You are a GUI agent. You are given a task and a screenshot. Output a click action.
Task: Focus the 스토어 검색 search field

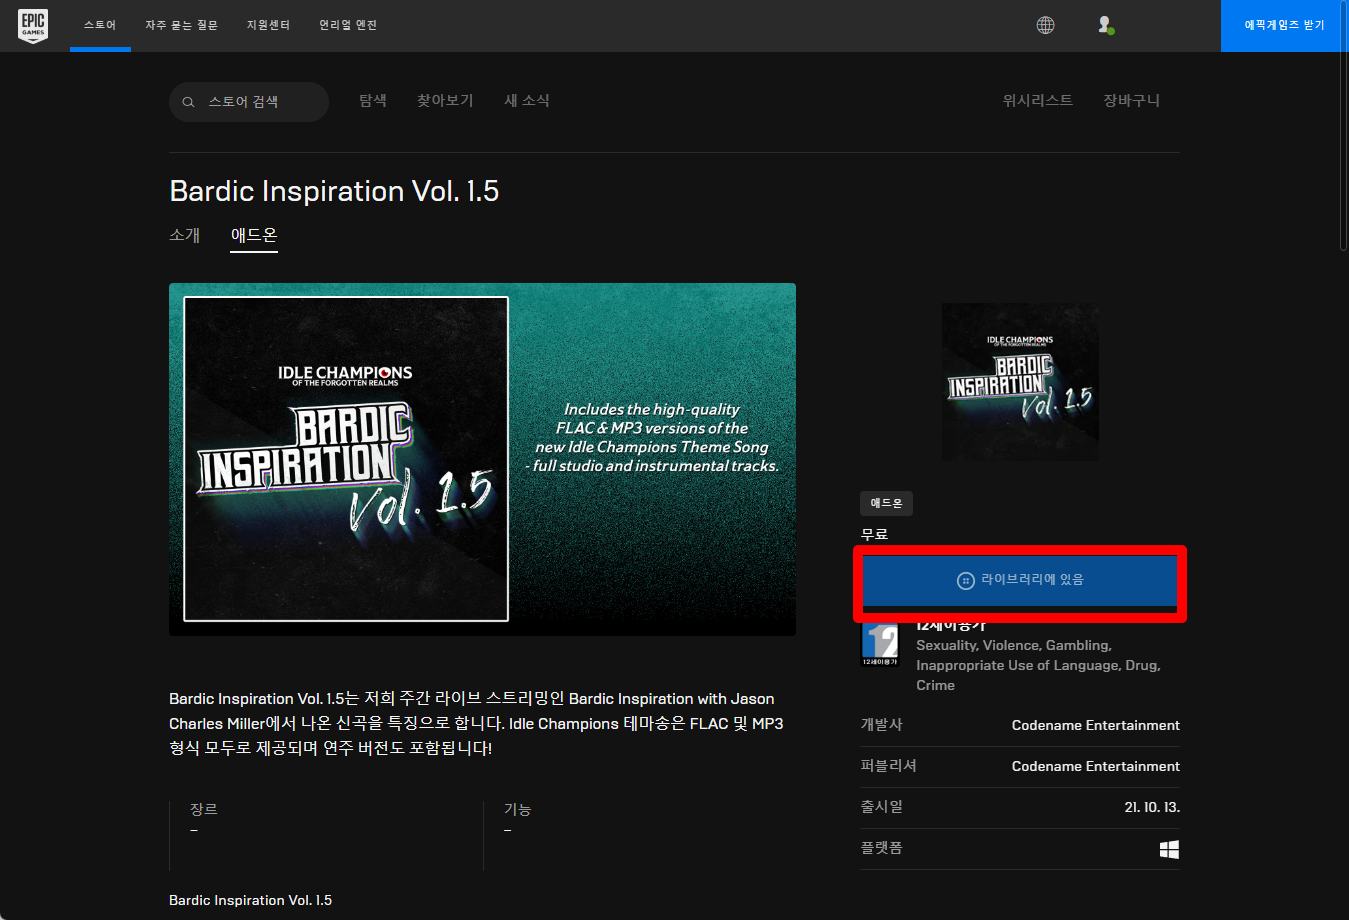(249, 102)
